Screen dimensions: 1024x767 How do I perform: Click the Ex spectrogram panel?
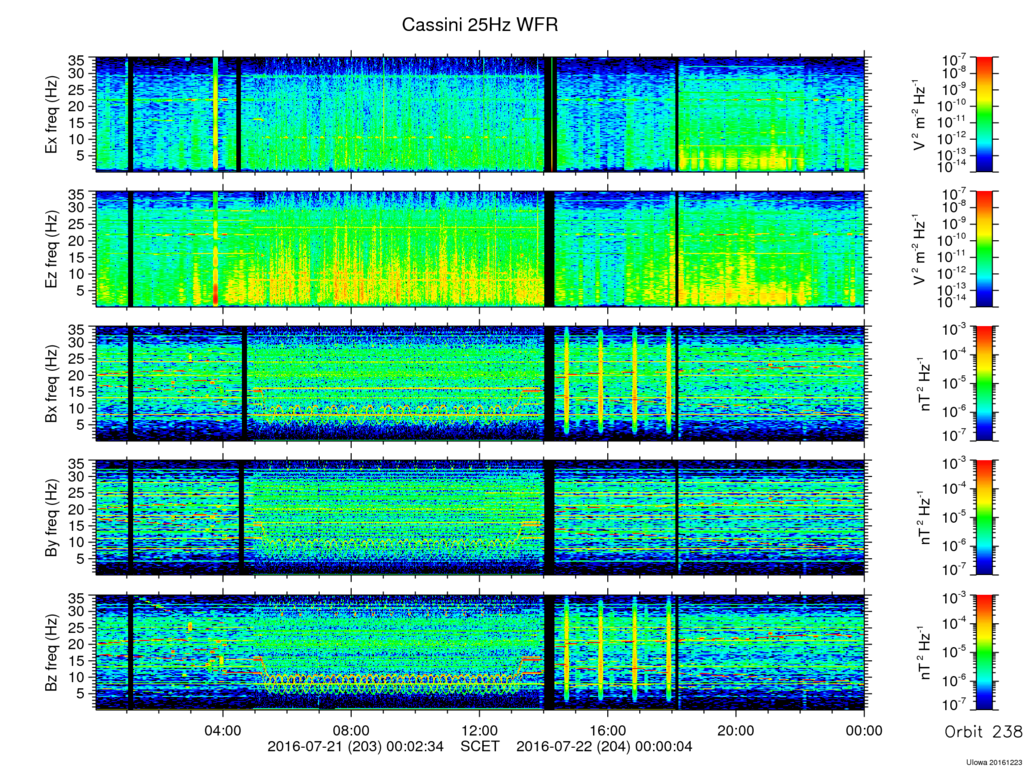[x=480, y=114]
